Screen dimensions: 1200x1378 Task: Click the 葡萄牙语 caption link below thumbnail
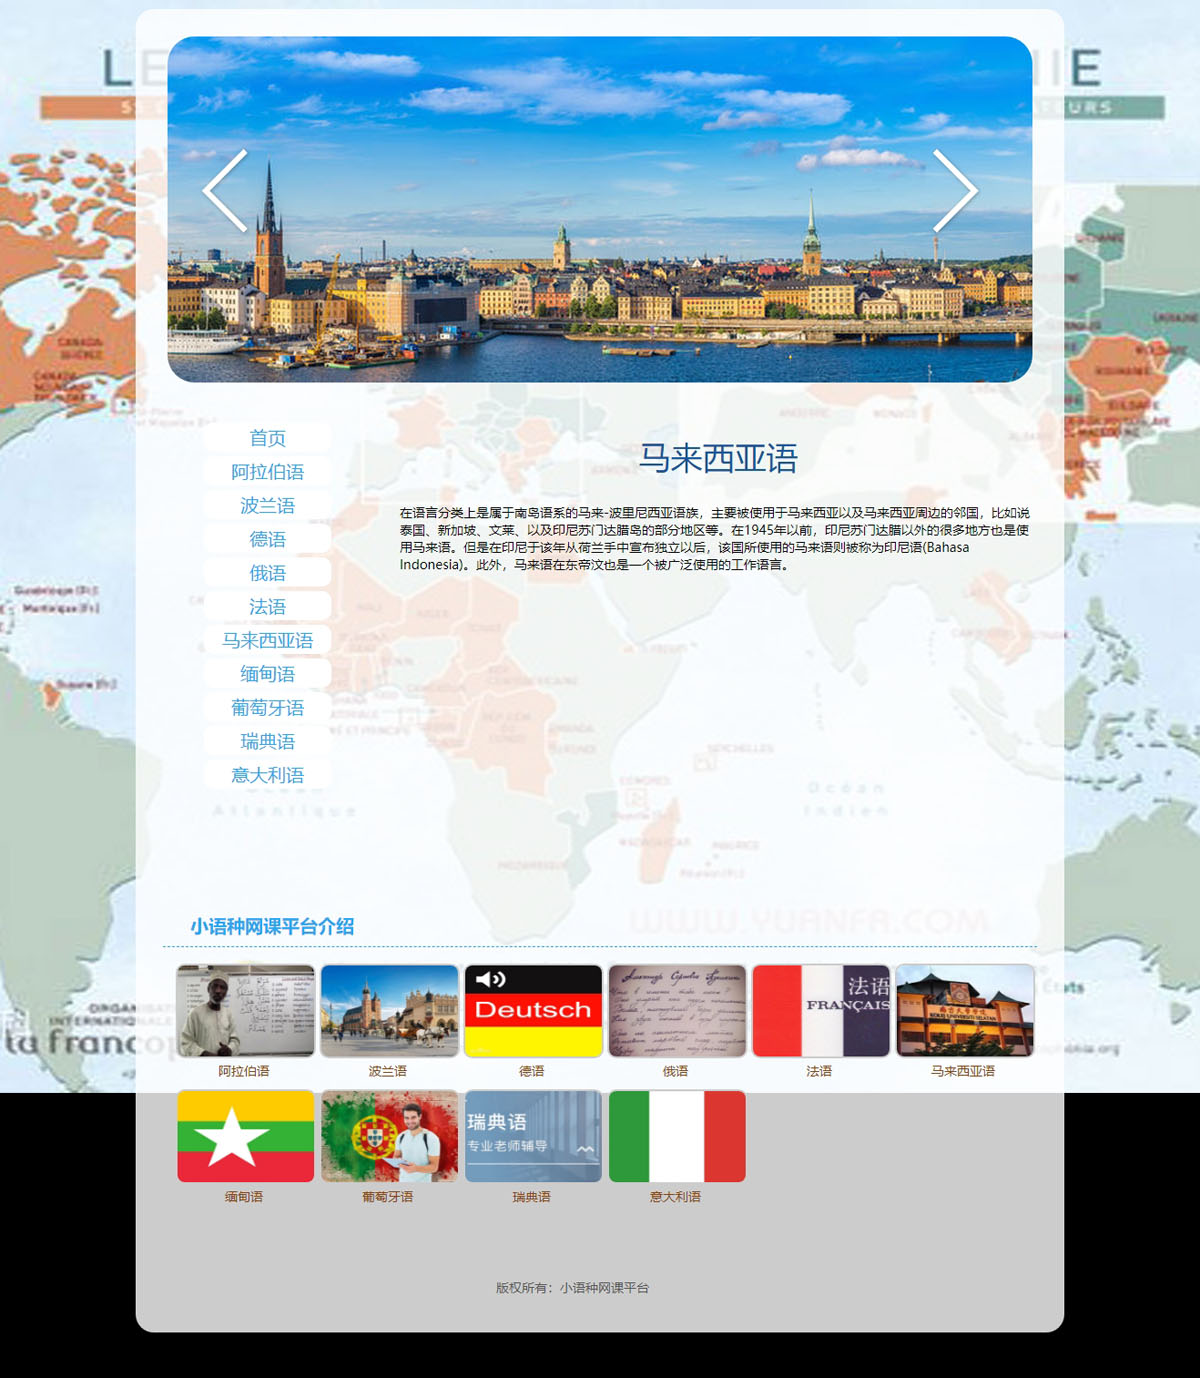tap(388, 1197)
